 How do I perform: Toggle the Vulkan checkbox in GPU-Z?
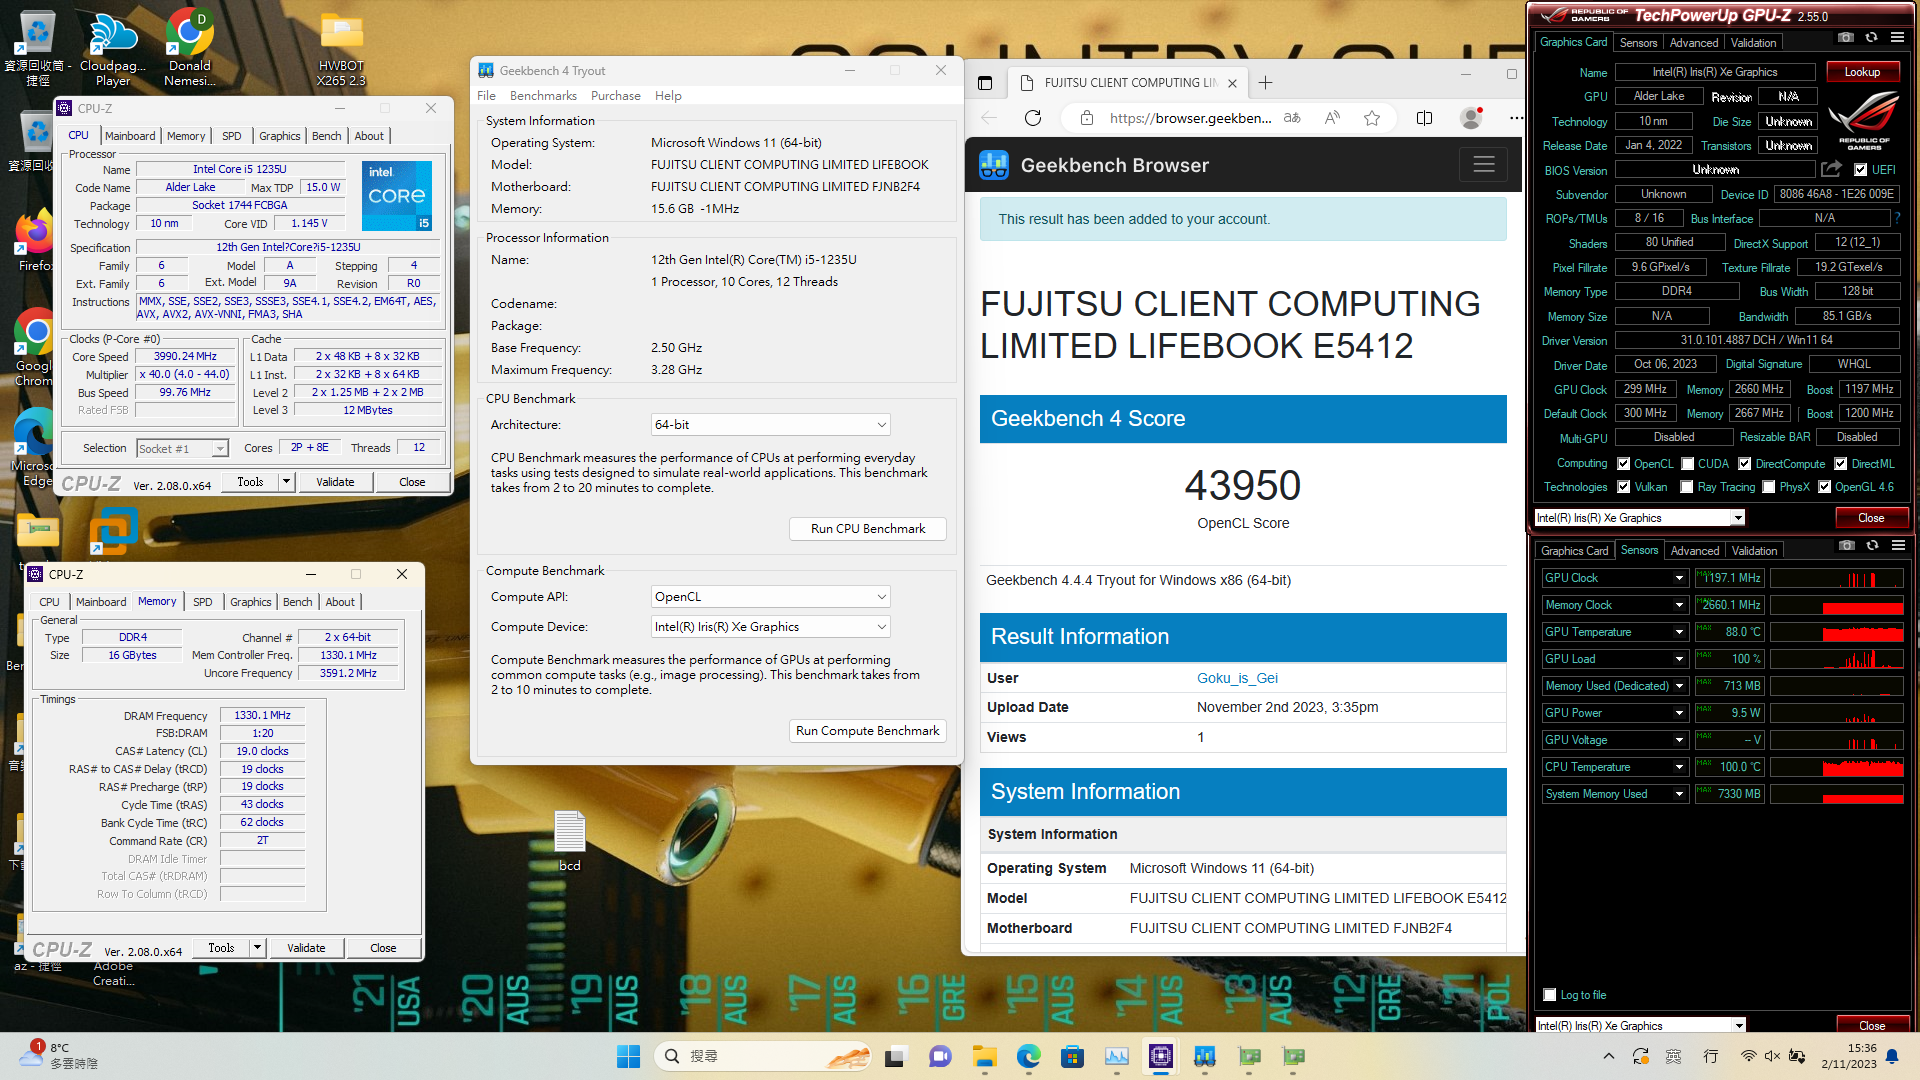click(x=1624, y=487)
